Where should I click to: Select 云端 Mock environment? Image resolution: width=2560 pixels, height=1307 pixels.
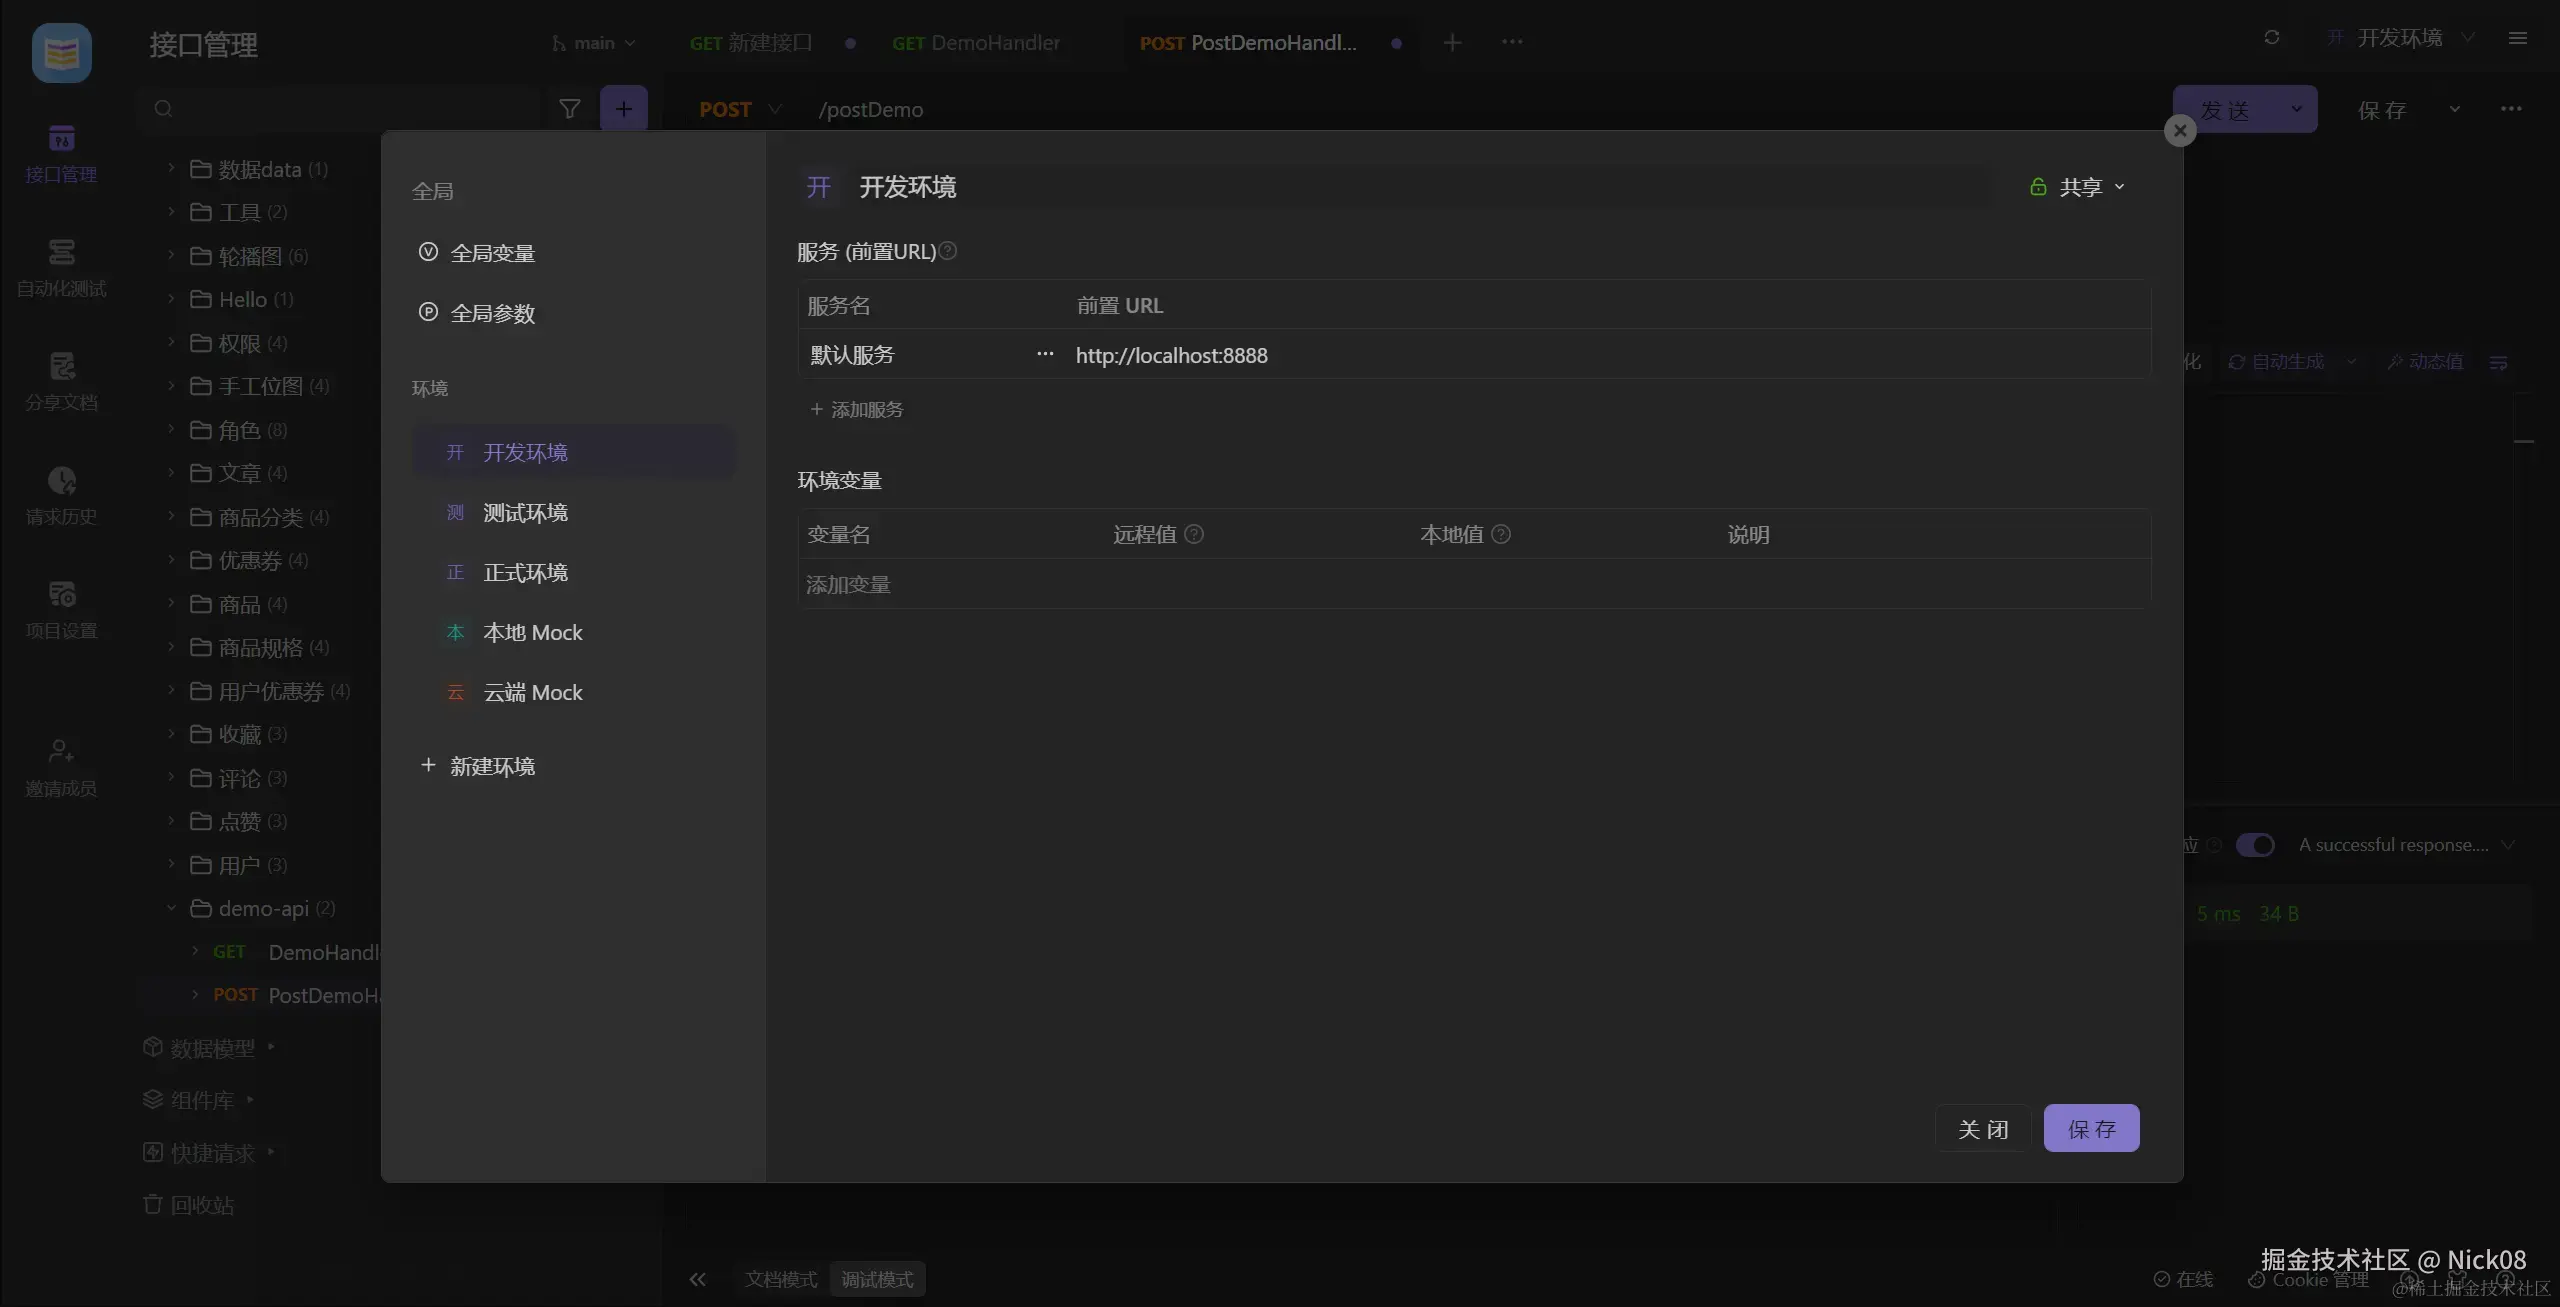coord(532,692)
